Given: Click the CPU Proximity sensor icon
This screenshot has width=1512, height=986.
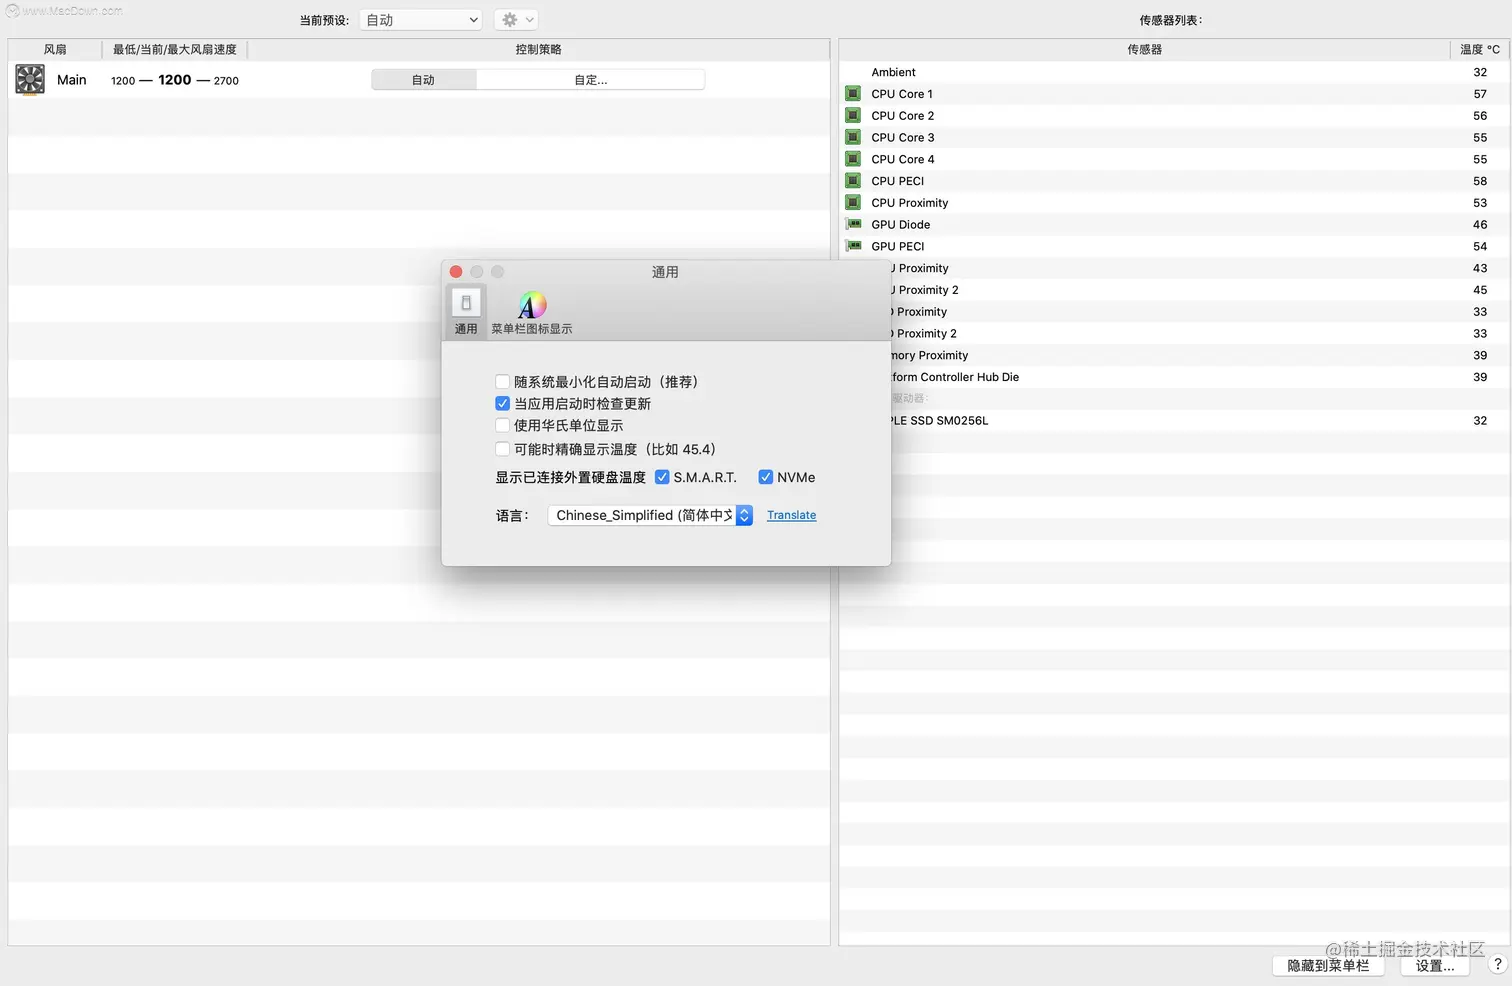Looking at the screenshot, I should click(x=853, y=202).
